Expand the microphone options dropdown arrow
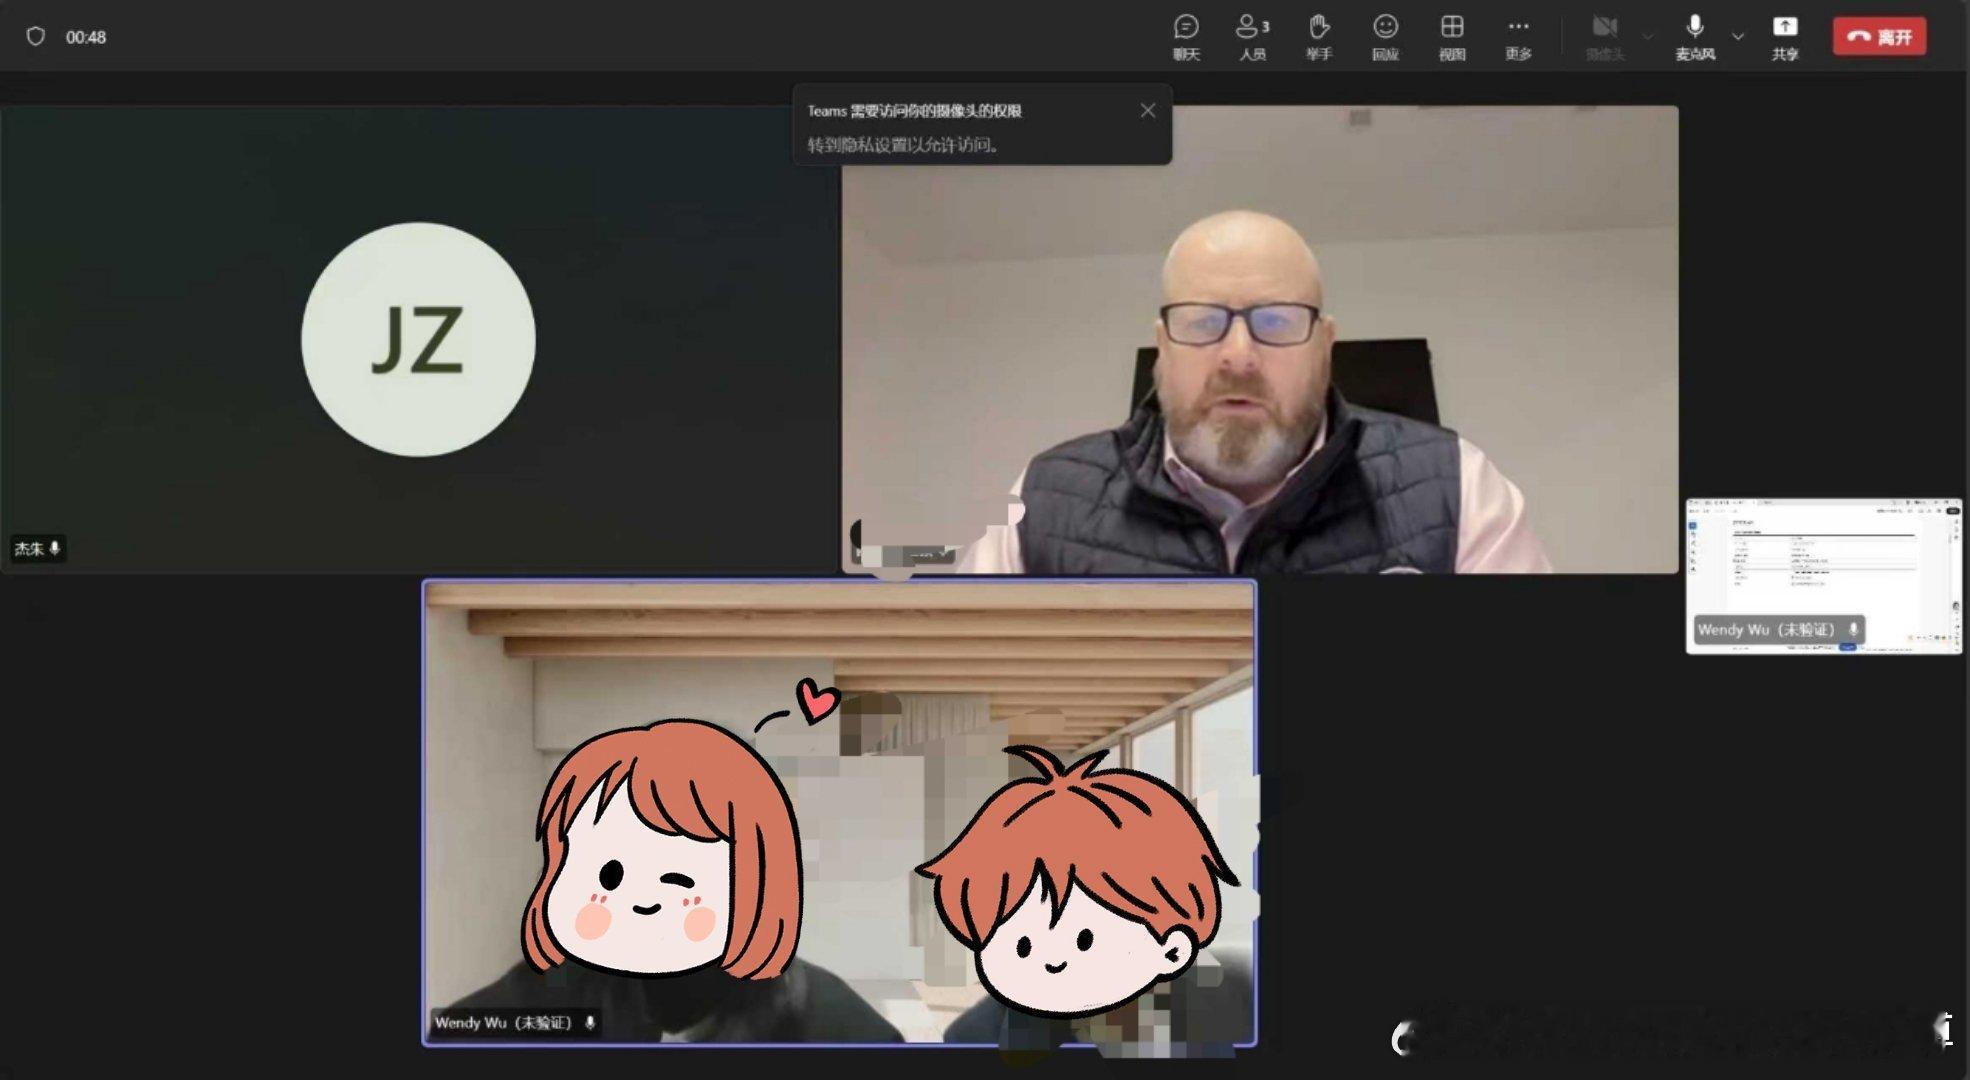Viewport: 1970px width, 1080px height. pos(1738,37)
